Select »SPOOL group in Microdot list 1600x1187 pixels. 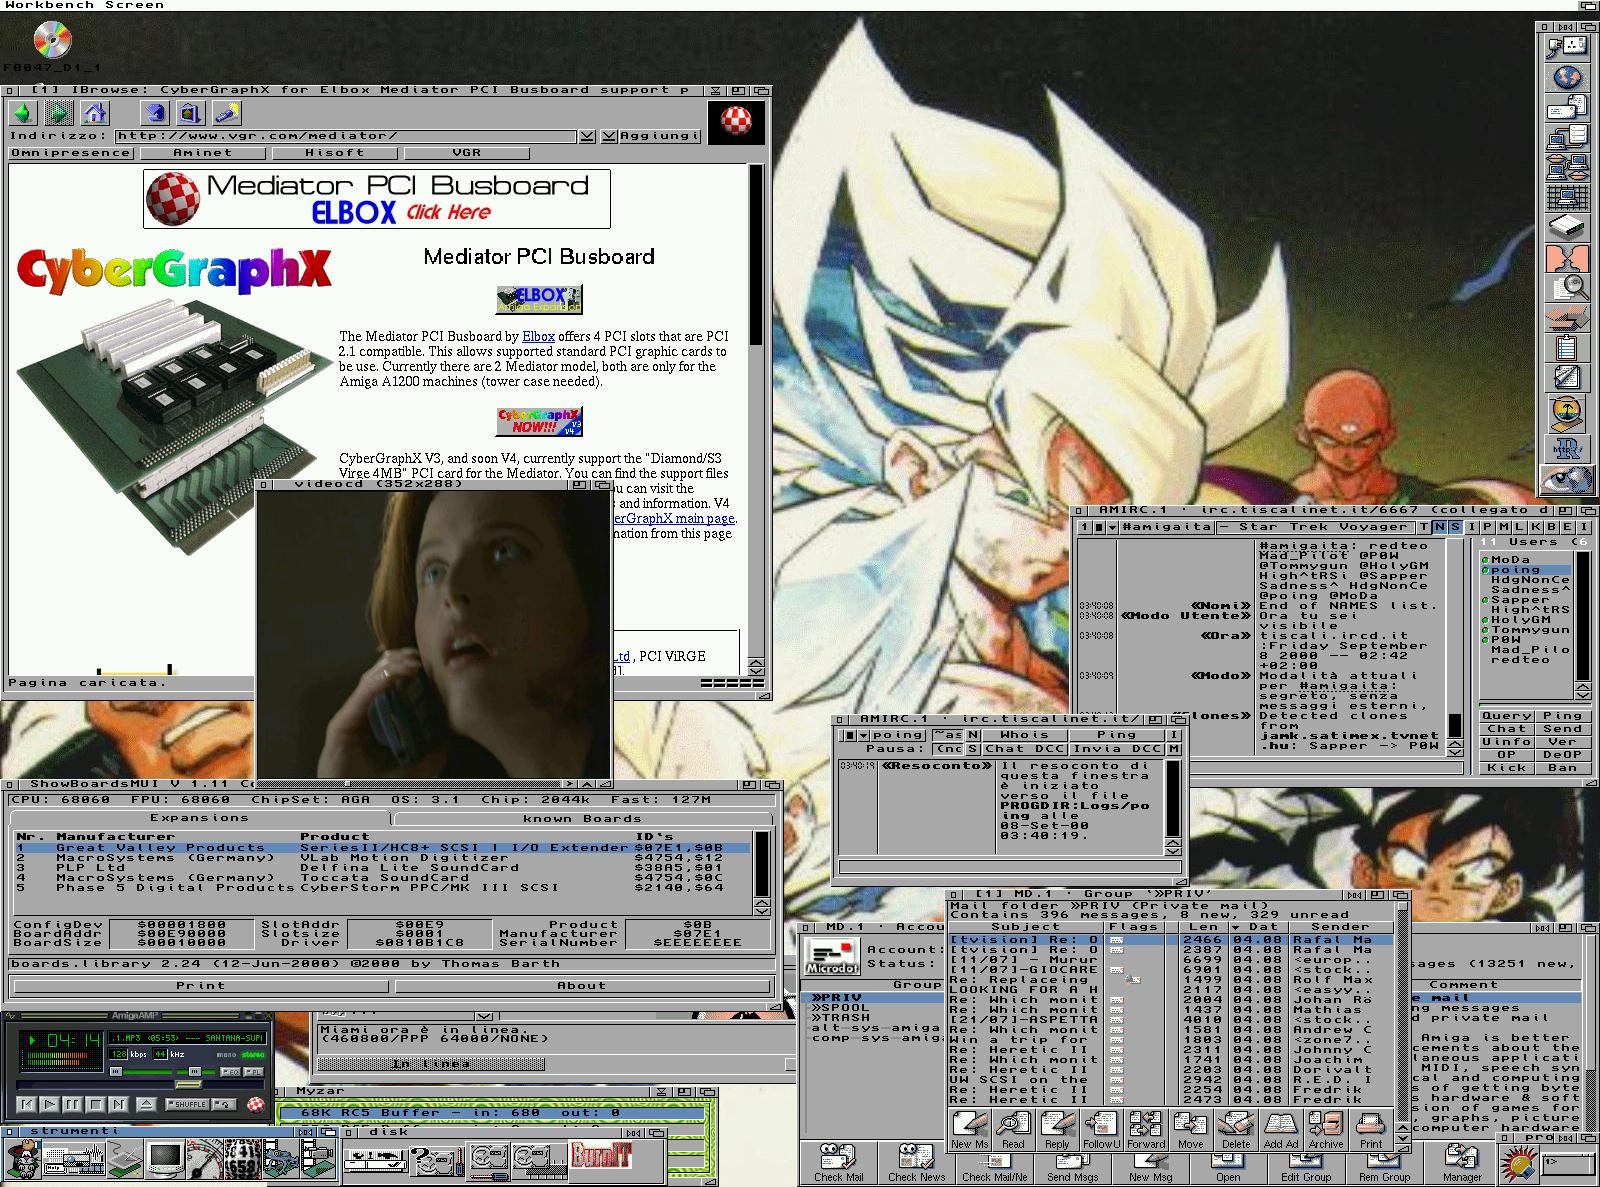point(840,1007)
